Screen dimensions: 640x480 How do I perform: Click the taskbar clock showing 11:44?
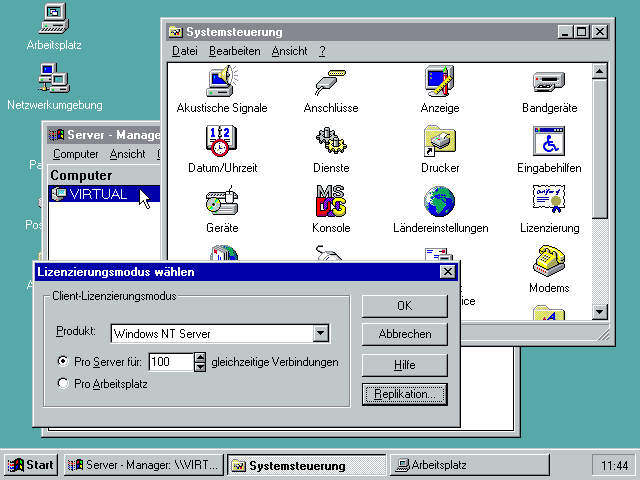[x=614, y=465]
